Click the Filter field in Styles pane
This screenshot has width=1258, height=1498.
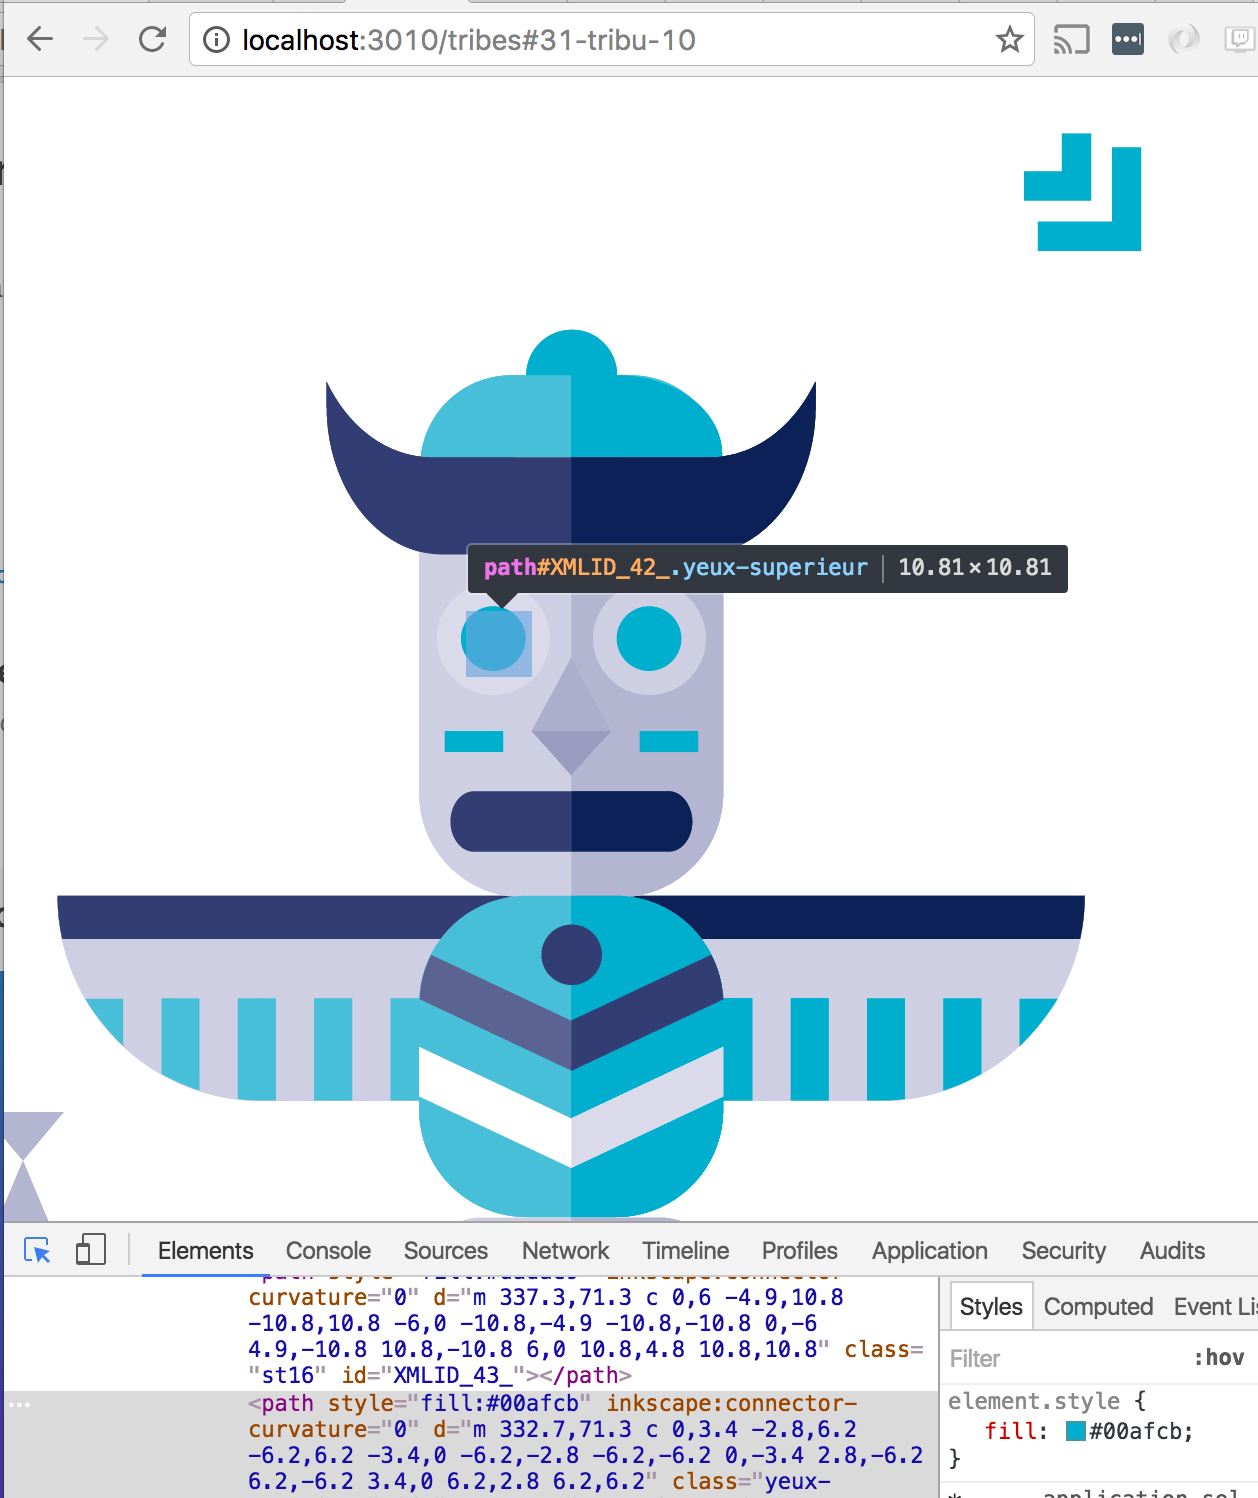coord(1060,1358)
